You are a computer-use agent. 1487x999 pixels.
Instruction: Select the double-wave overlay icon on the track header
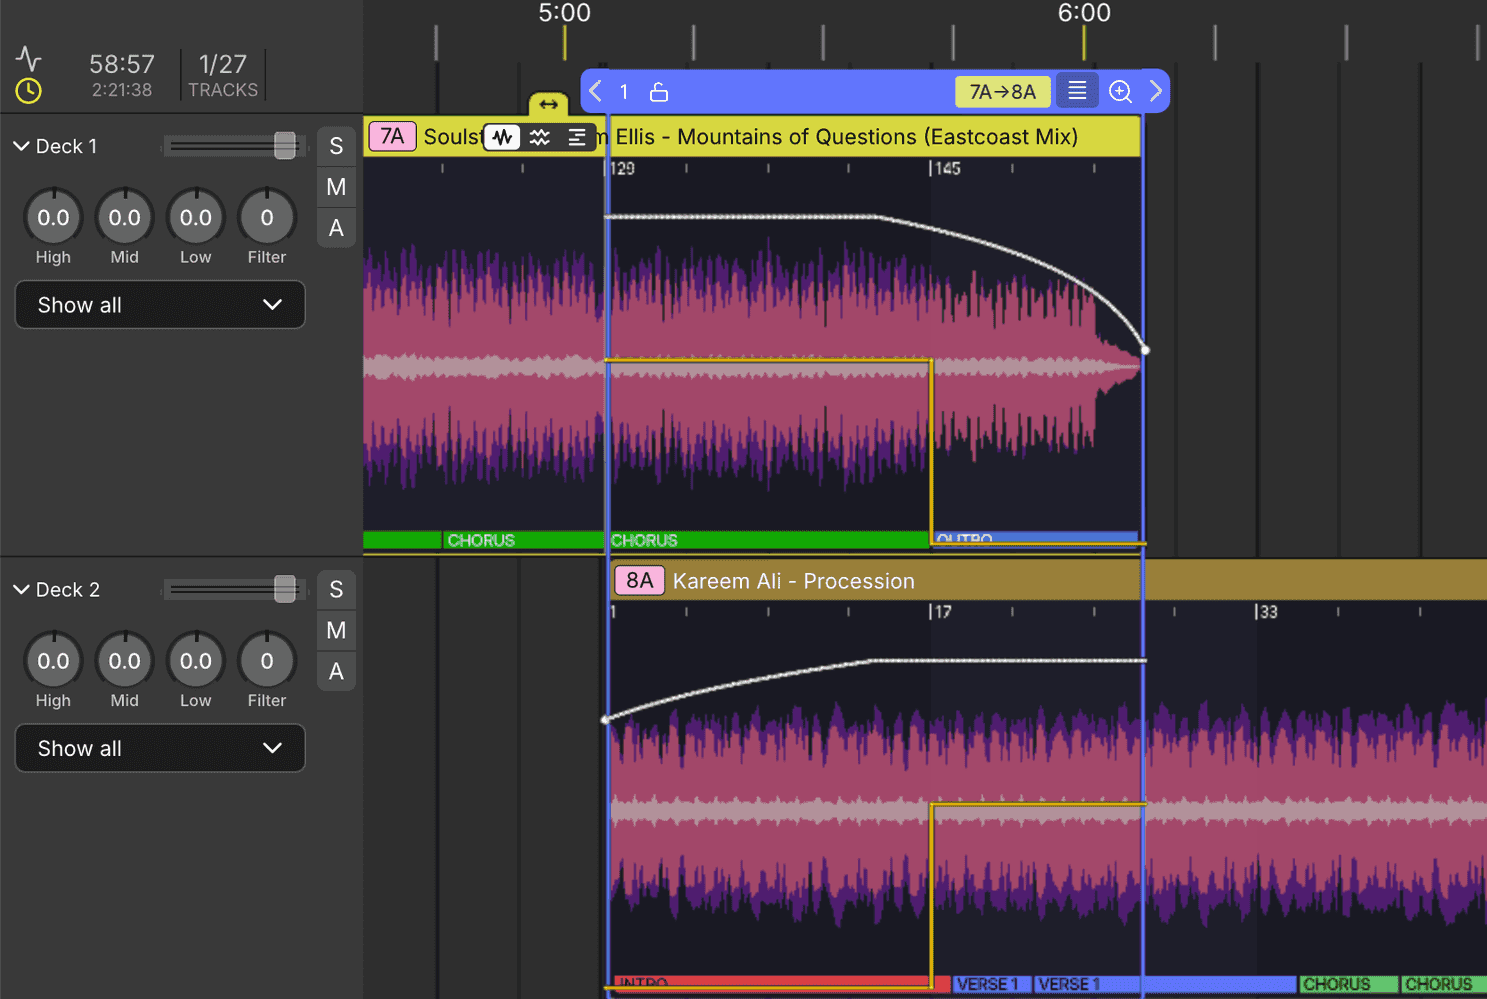(x=539, y=137)
